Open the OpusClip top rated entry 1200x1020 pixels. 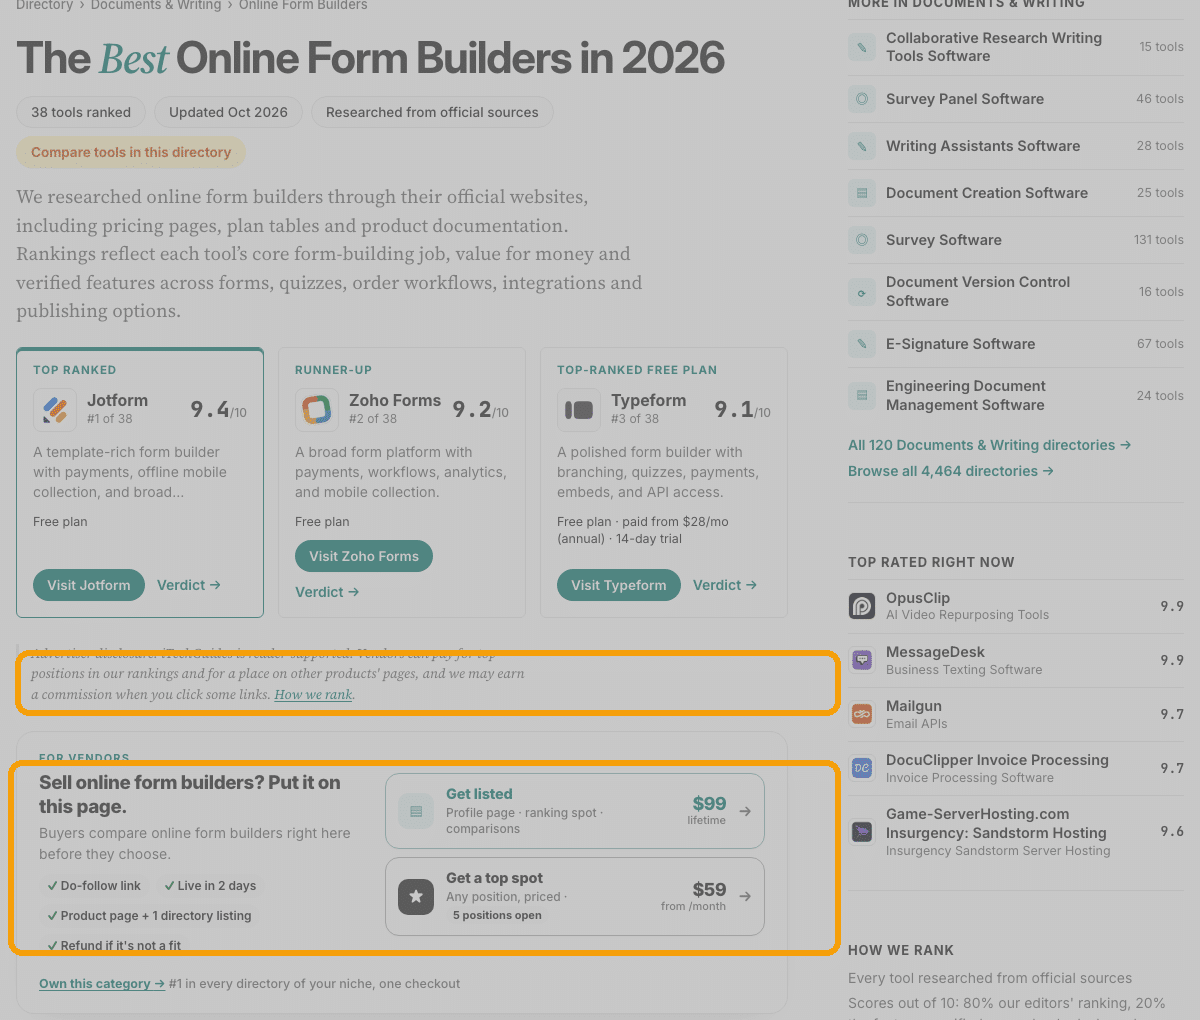tap(1016, 606)
